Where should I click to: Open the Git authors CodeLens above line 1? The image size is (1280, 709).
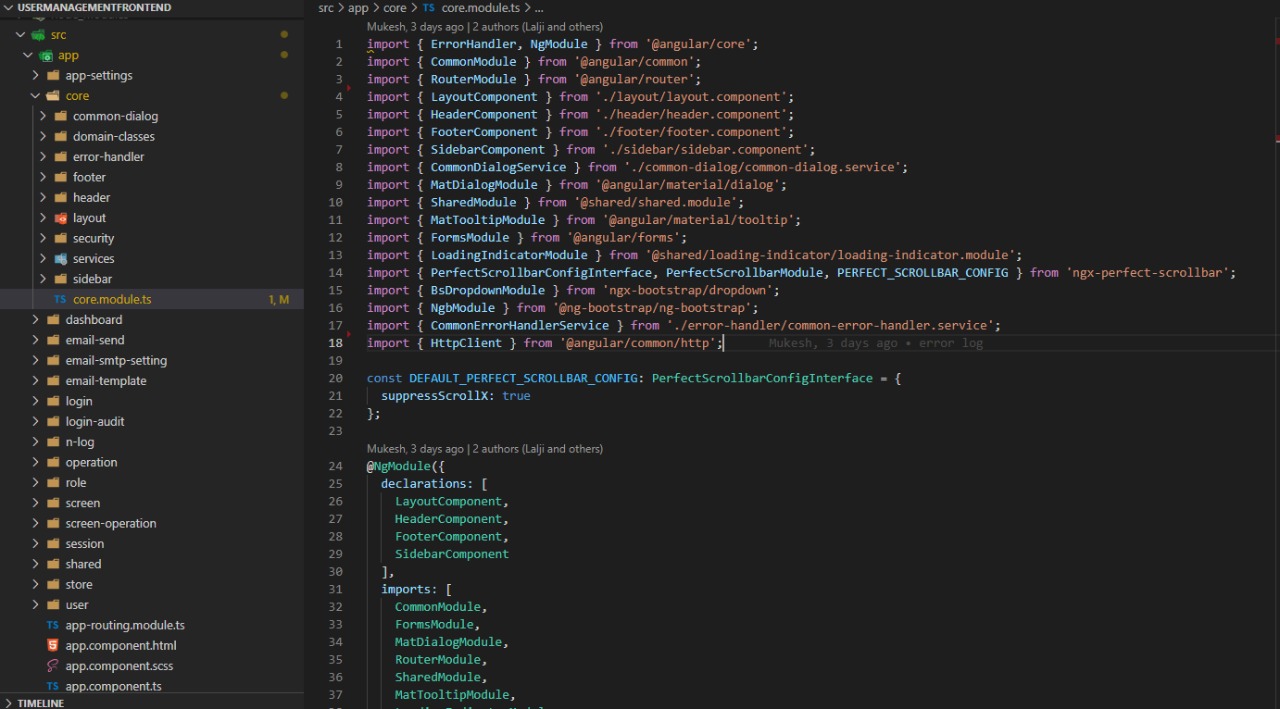click(485, 27)
